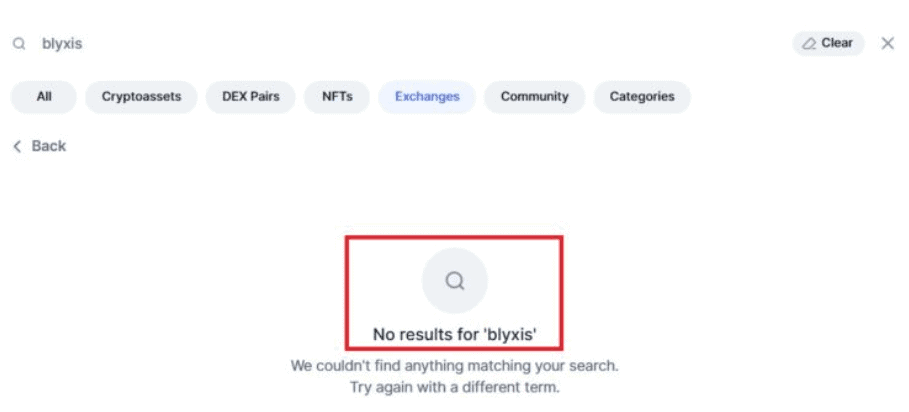Switch to the Community filter tab
Viewport: 909px width, 412px height.
click(535, 97)
